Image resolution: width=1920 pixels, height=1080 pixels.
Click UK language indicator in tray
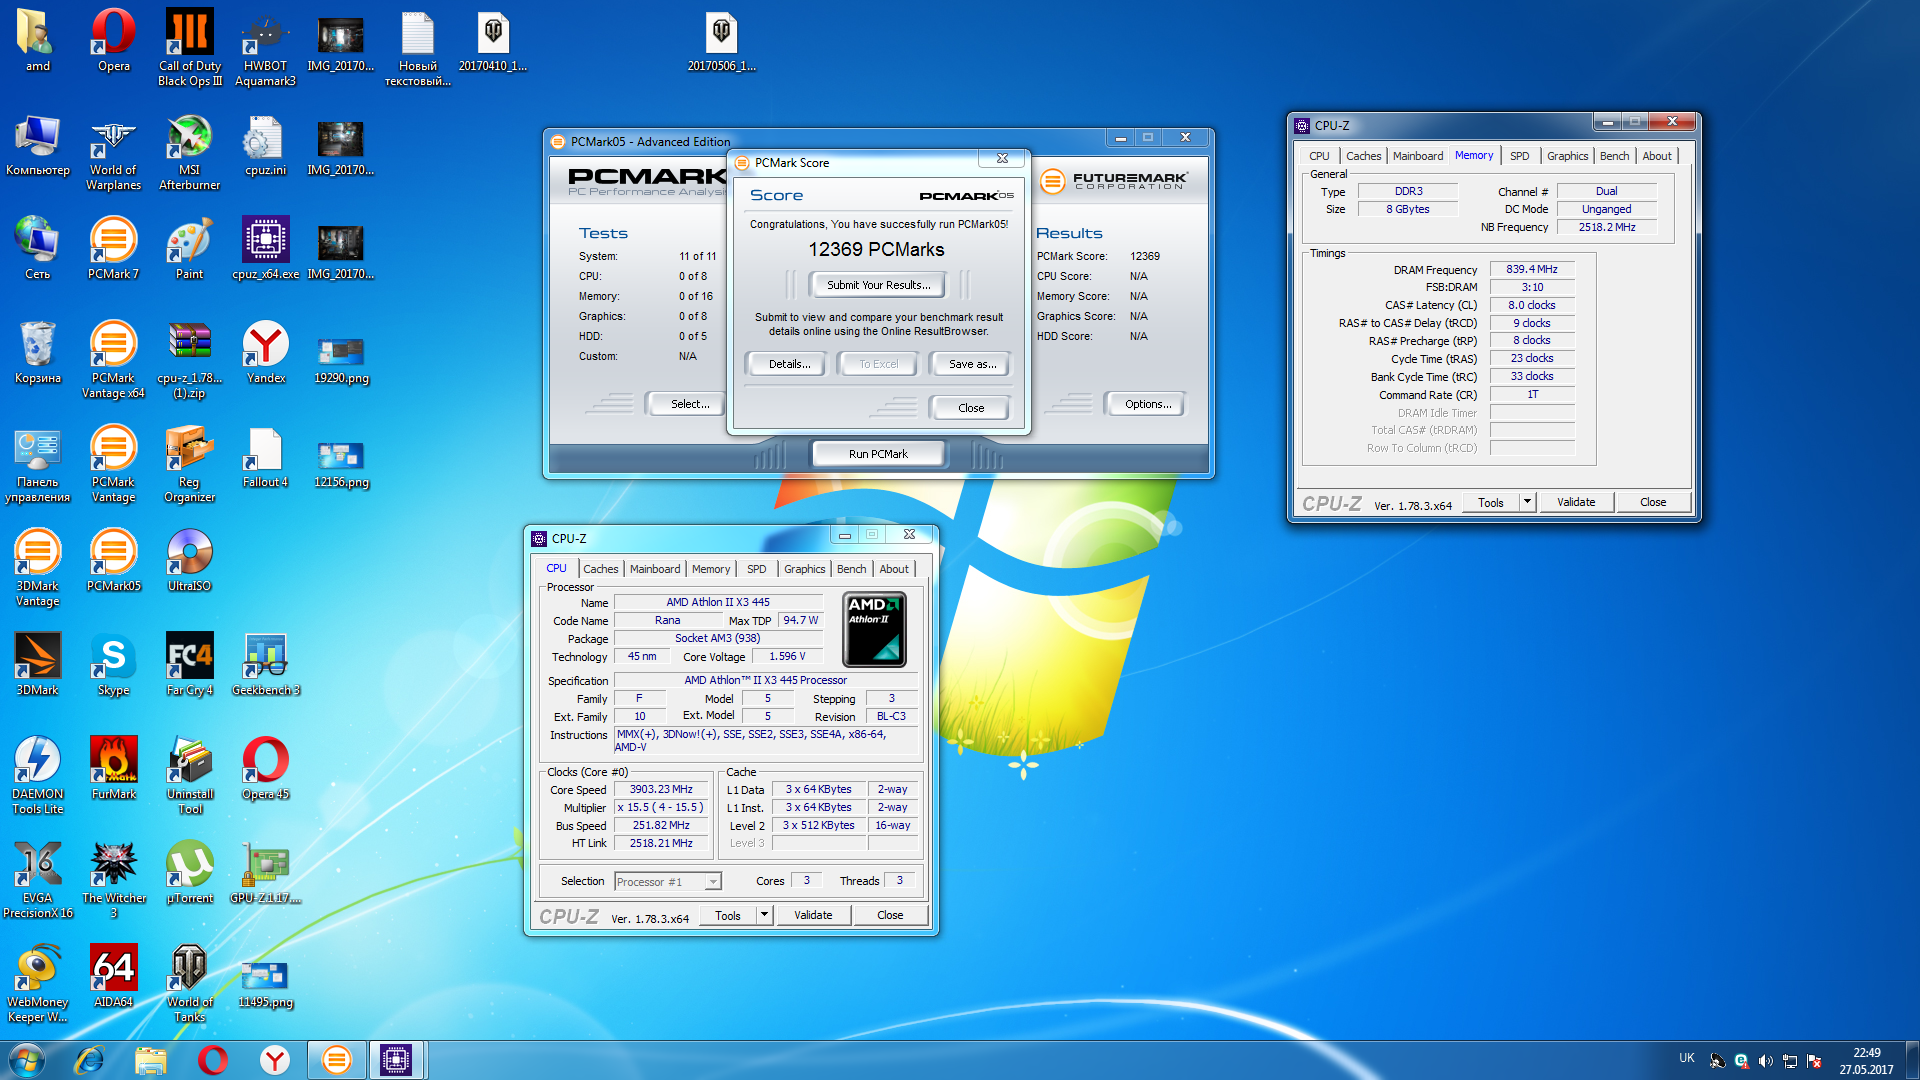coord(1687,1058)
